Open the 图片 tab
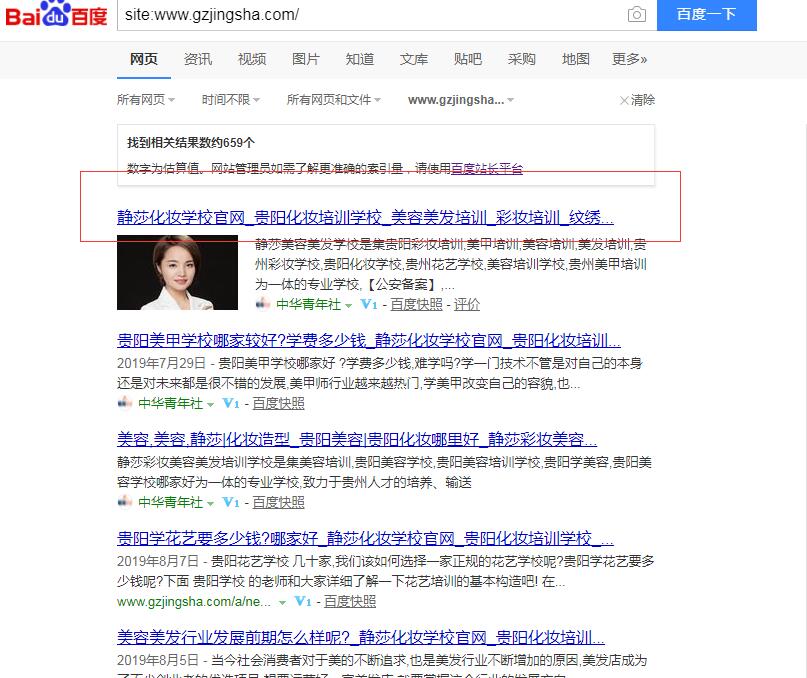The image size is (807, 678). pyautogui.click(x=306, y=59)
